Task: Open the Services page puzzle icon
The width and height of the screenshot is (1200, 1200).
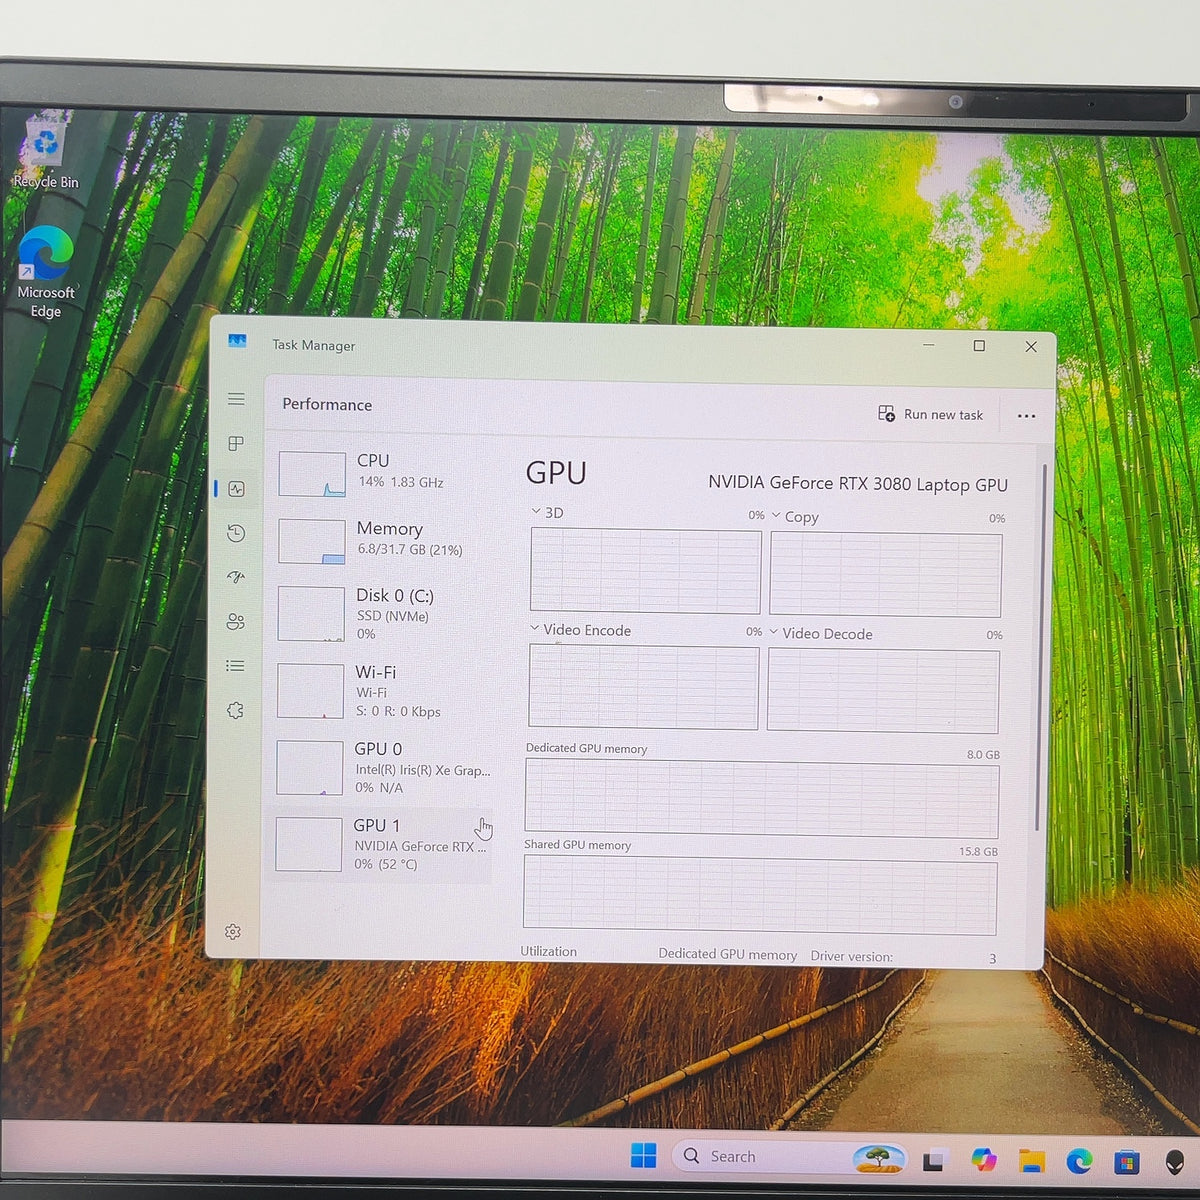Action: pyautogui.click(x=236, y=710)
